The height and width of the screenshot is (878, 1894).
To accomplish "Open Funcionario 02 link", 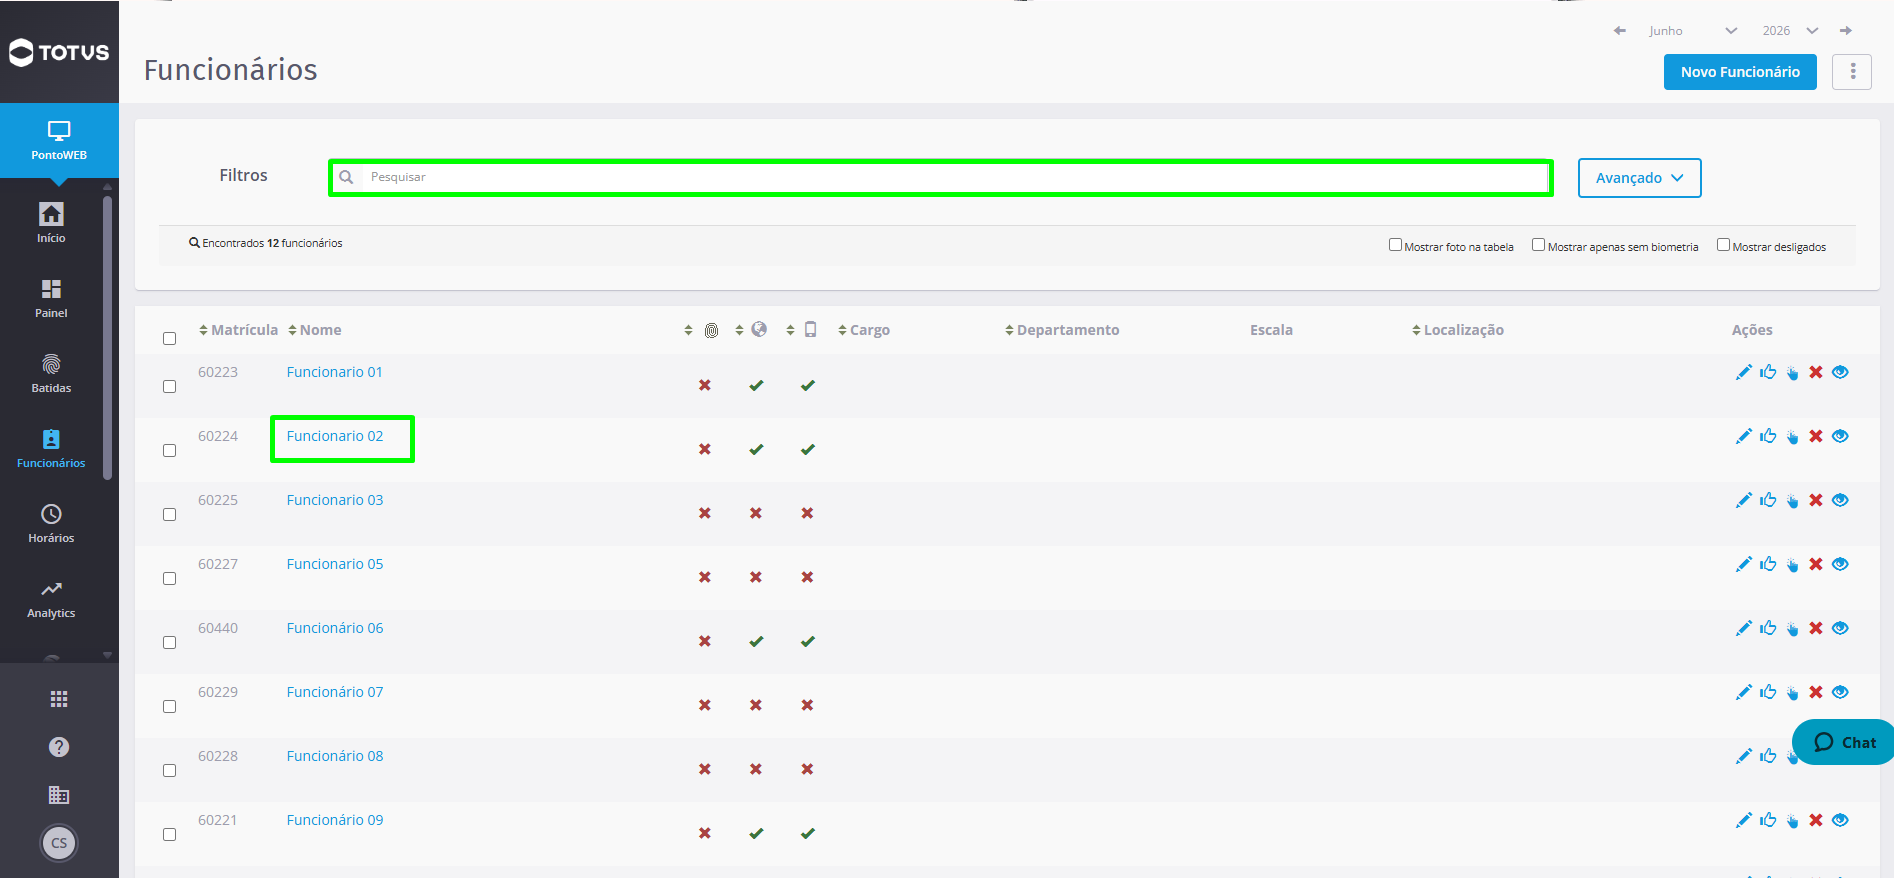I will pyautogui.click(x=335, y=436).
